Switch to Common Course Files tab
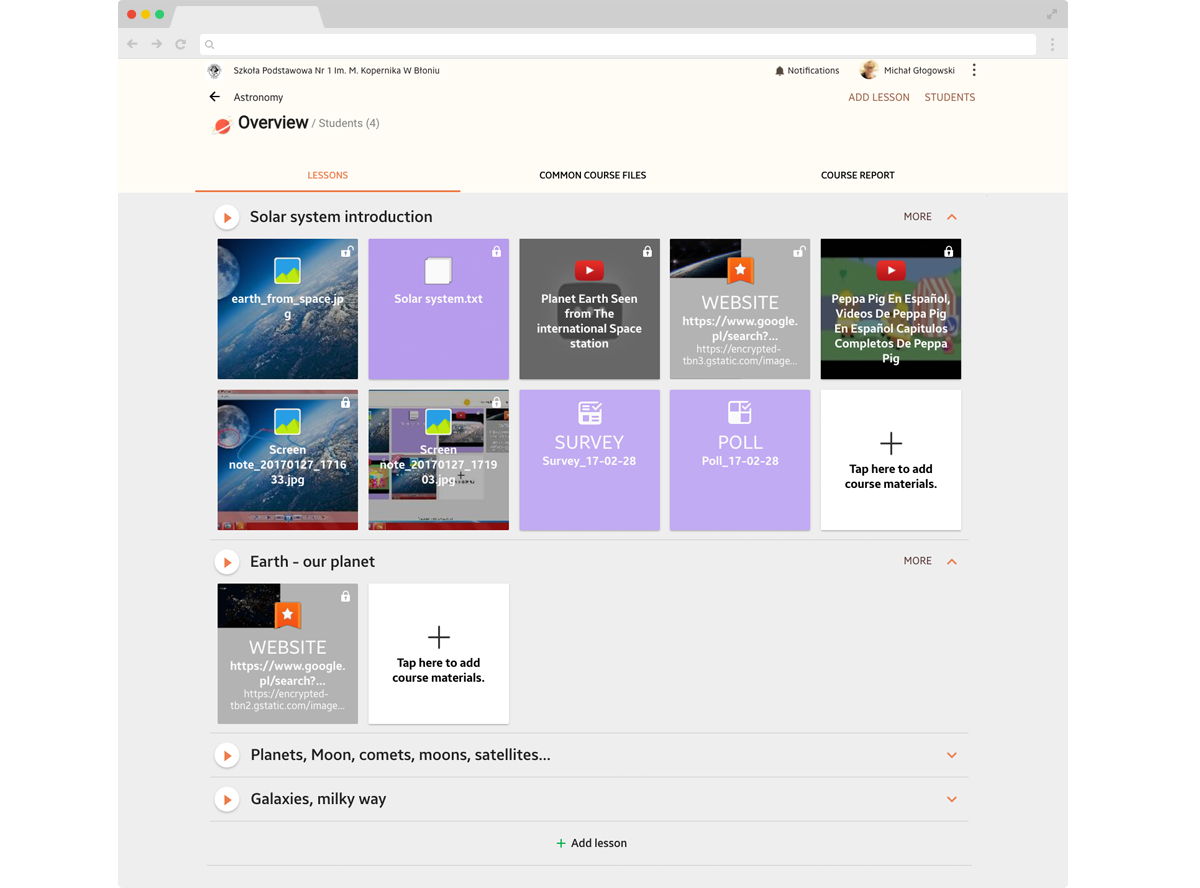 pos(592,175)
